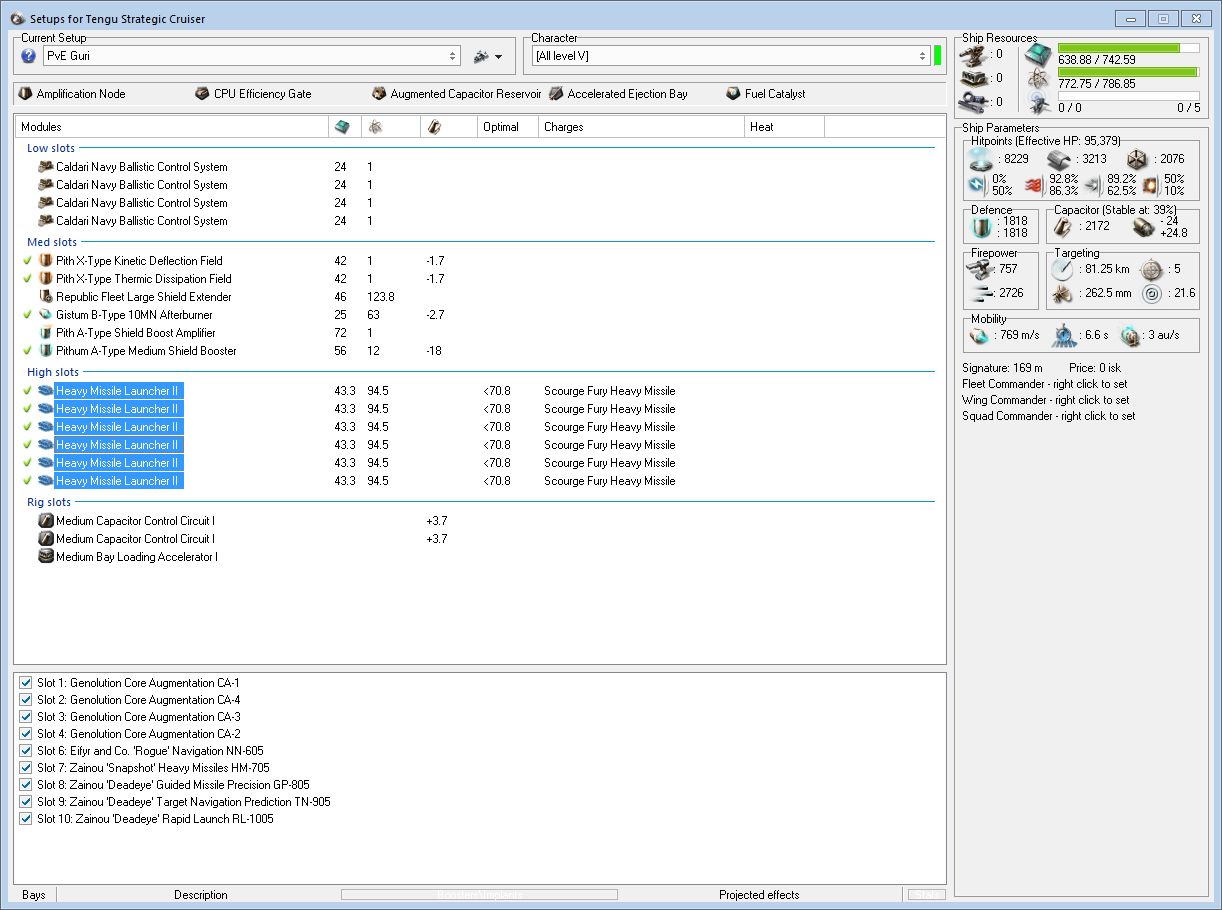The width and height of the screenshot is (1222, 910).
Task: Click the Heat column header
Action: (x=785, y=127)
